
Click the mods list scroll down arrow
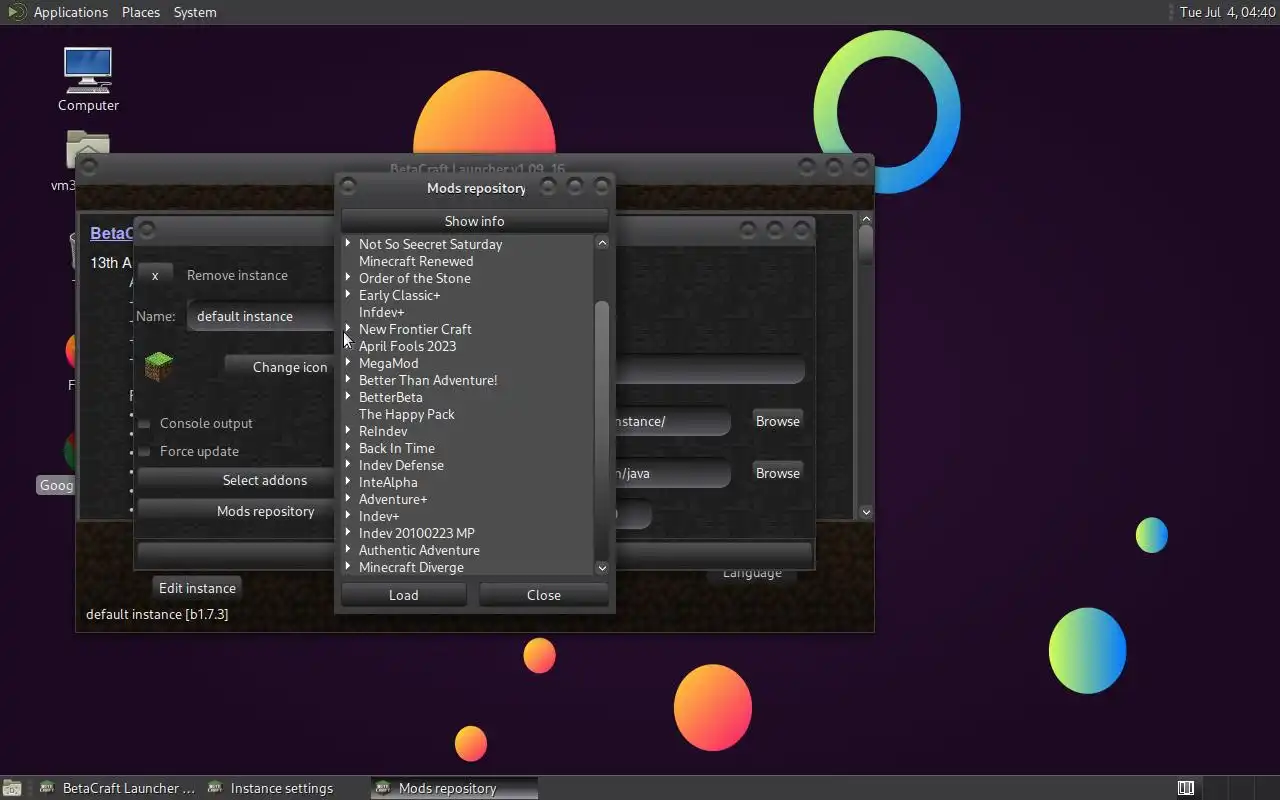point(602,568)
